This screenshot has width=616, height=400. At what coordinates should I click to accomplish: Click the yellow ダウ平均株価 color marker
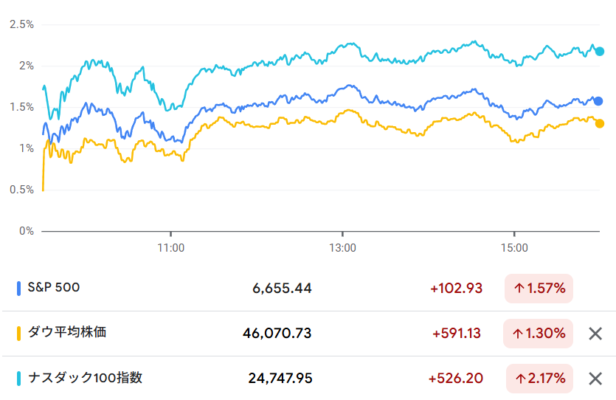coord(20,333)
